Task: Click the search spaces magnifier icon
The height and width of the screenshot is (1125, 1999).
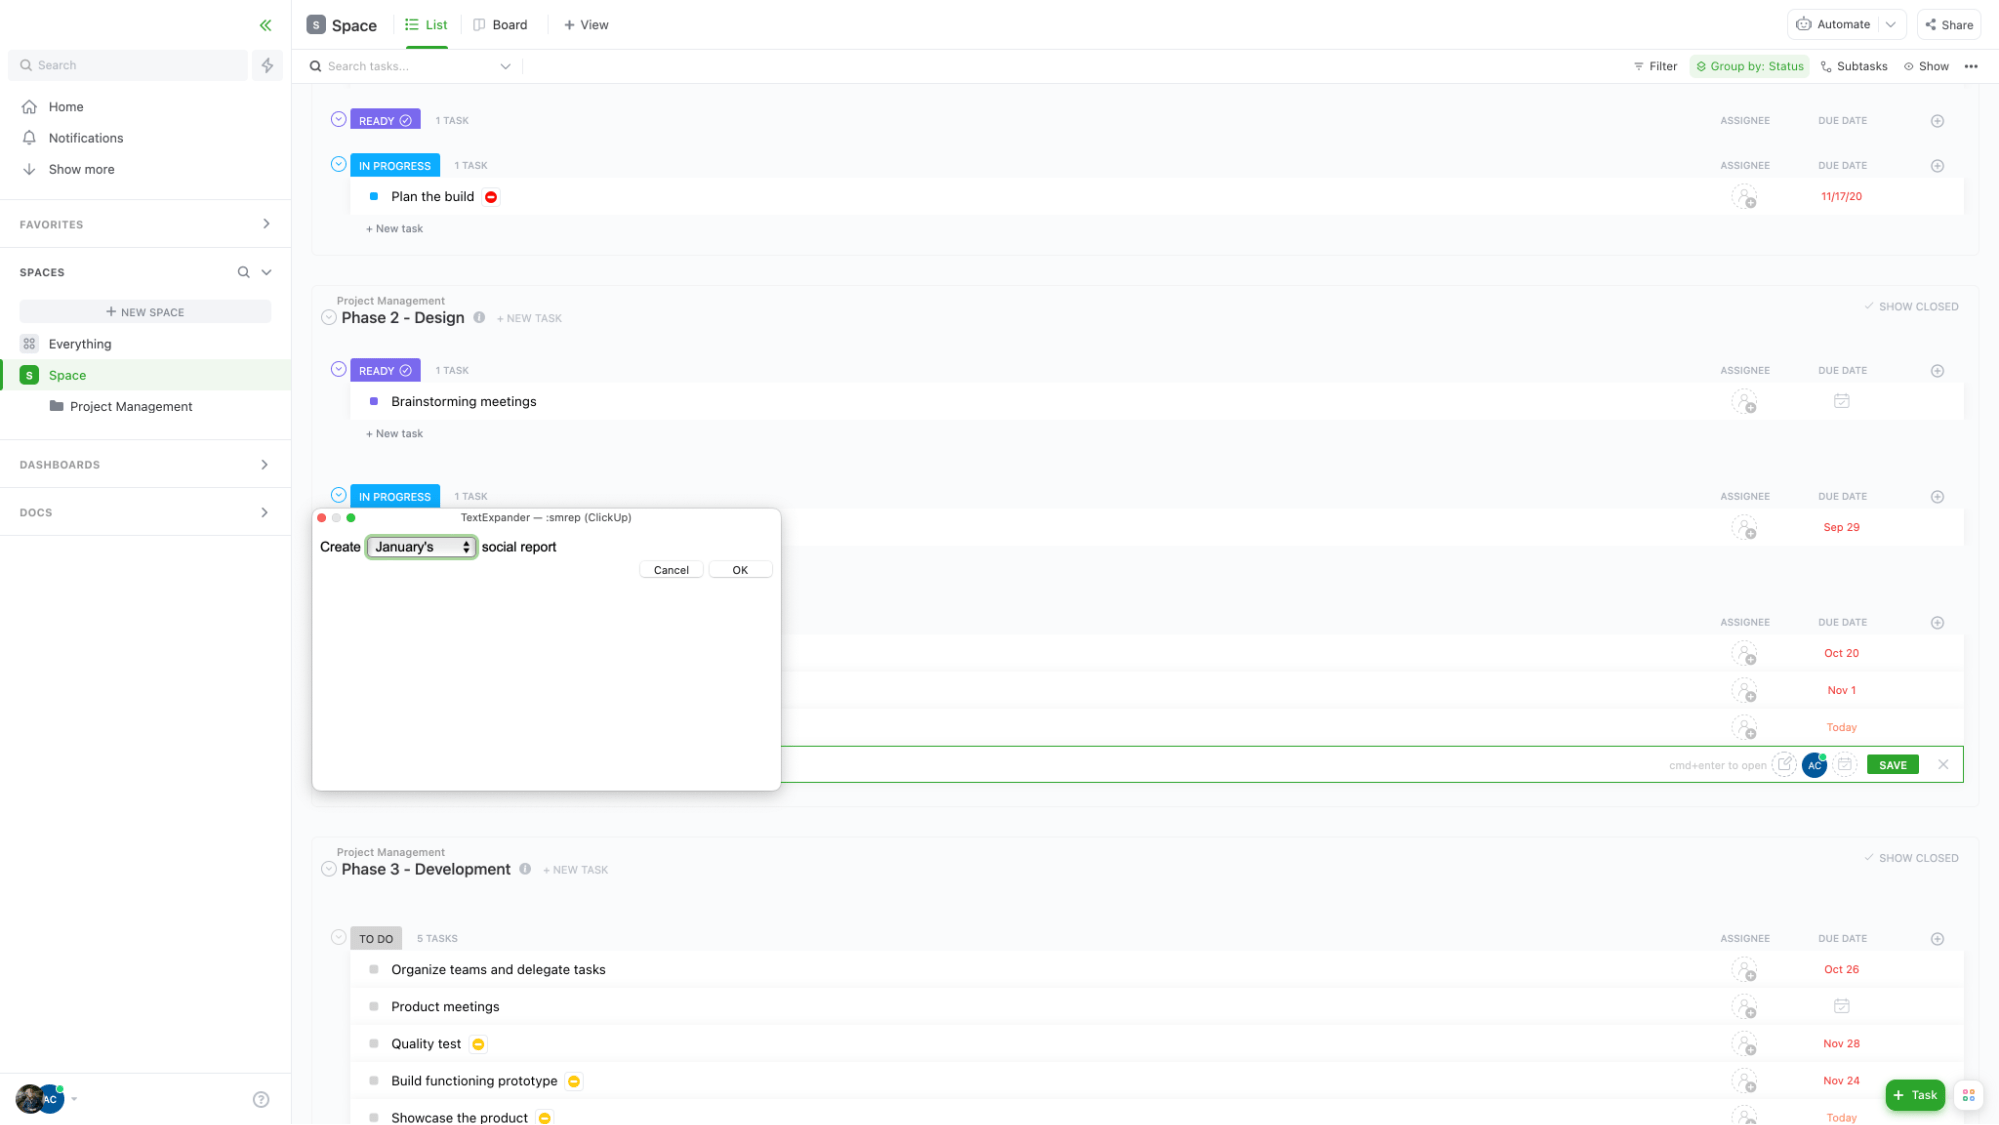Action: click(243, 272)
